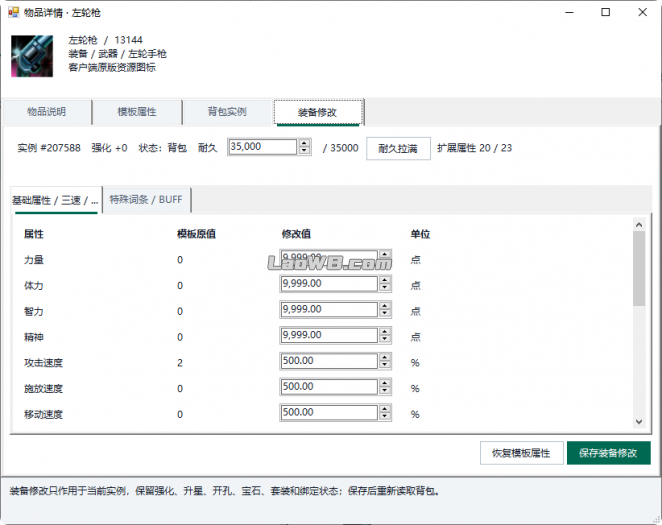This screenshot has height=525, width=662.
Task: Focus the 施放速度 modified value field
Action: [x=329, y=387]
